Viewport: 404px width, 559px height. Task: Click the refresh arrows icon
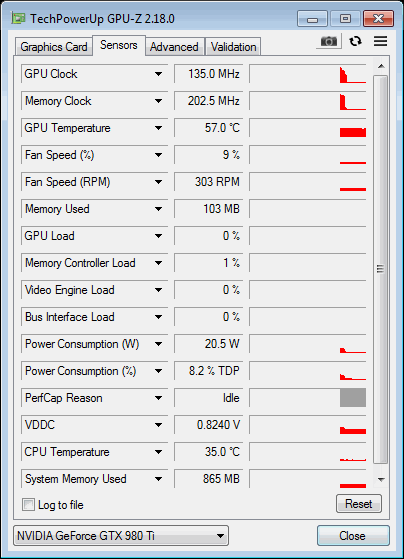(x=355, y=41)
